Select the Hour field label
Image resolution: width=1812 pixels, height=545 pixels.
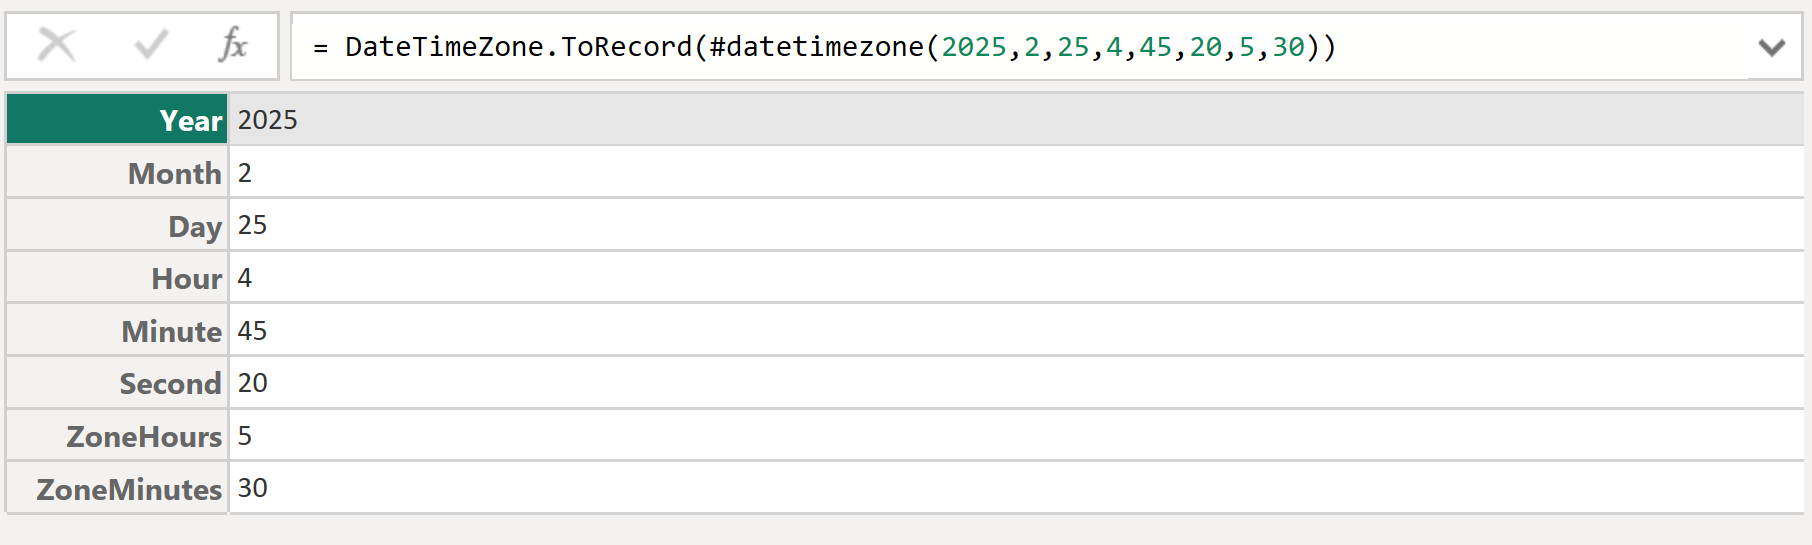[186, 279]
